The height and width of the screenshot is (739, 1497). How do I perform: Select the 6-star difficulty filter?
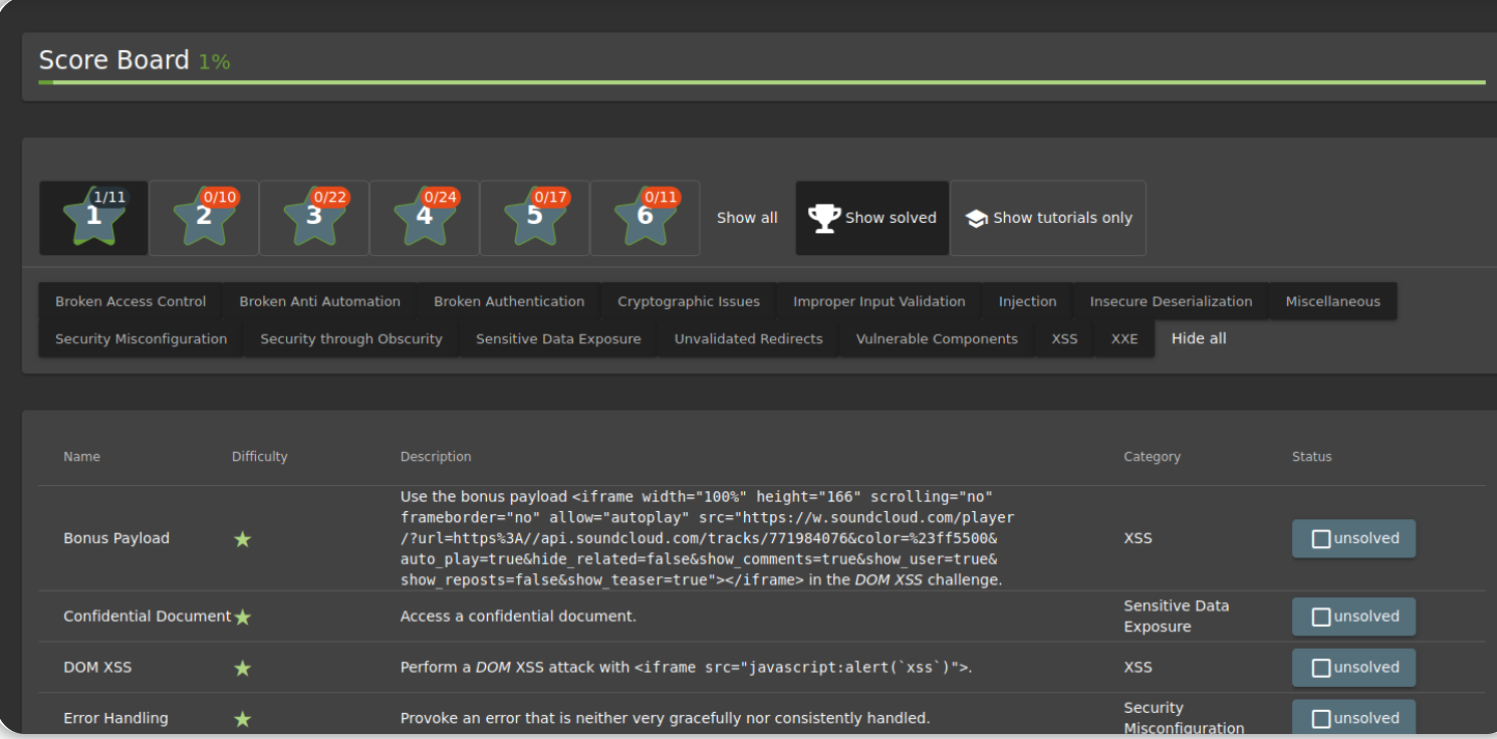point(645,218)
